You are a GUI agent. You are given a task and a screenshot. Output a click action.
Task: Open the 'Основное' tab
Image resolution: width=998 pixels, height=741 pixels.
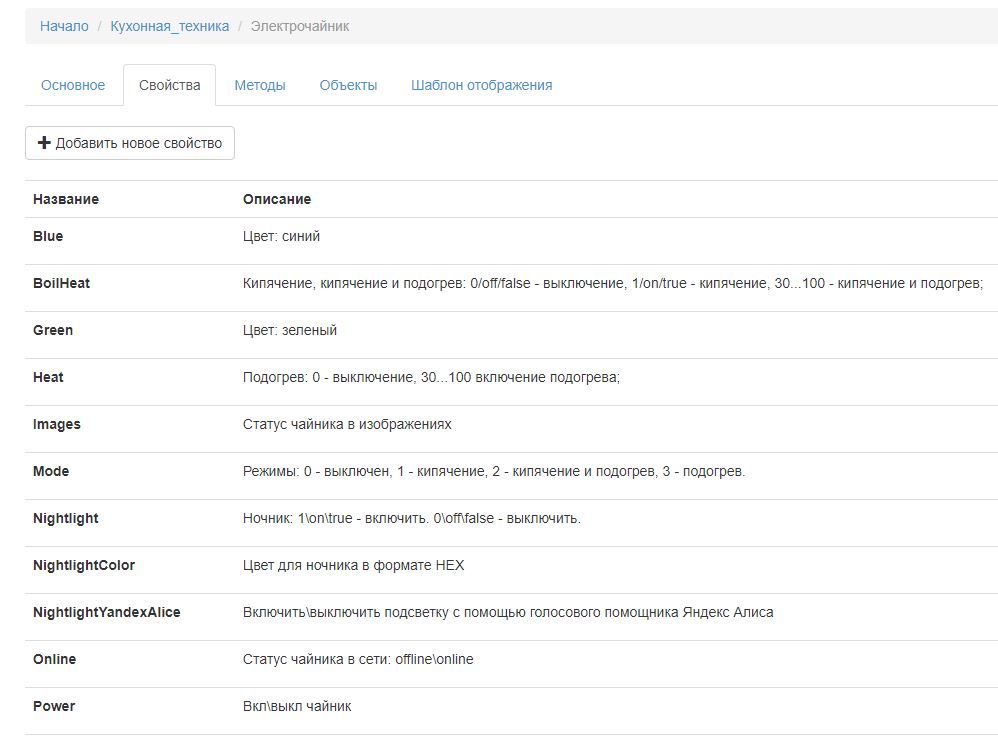[73, 85]
